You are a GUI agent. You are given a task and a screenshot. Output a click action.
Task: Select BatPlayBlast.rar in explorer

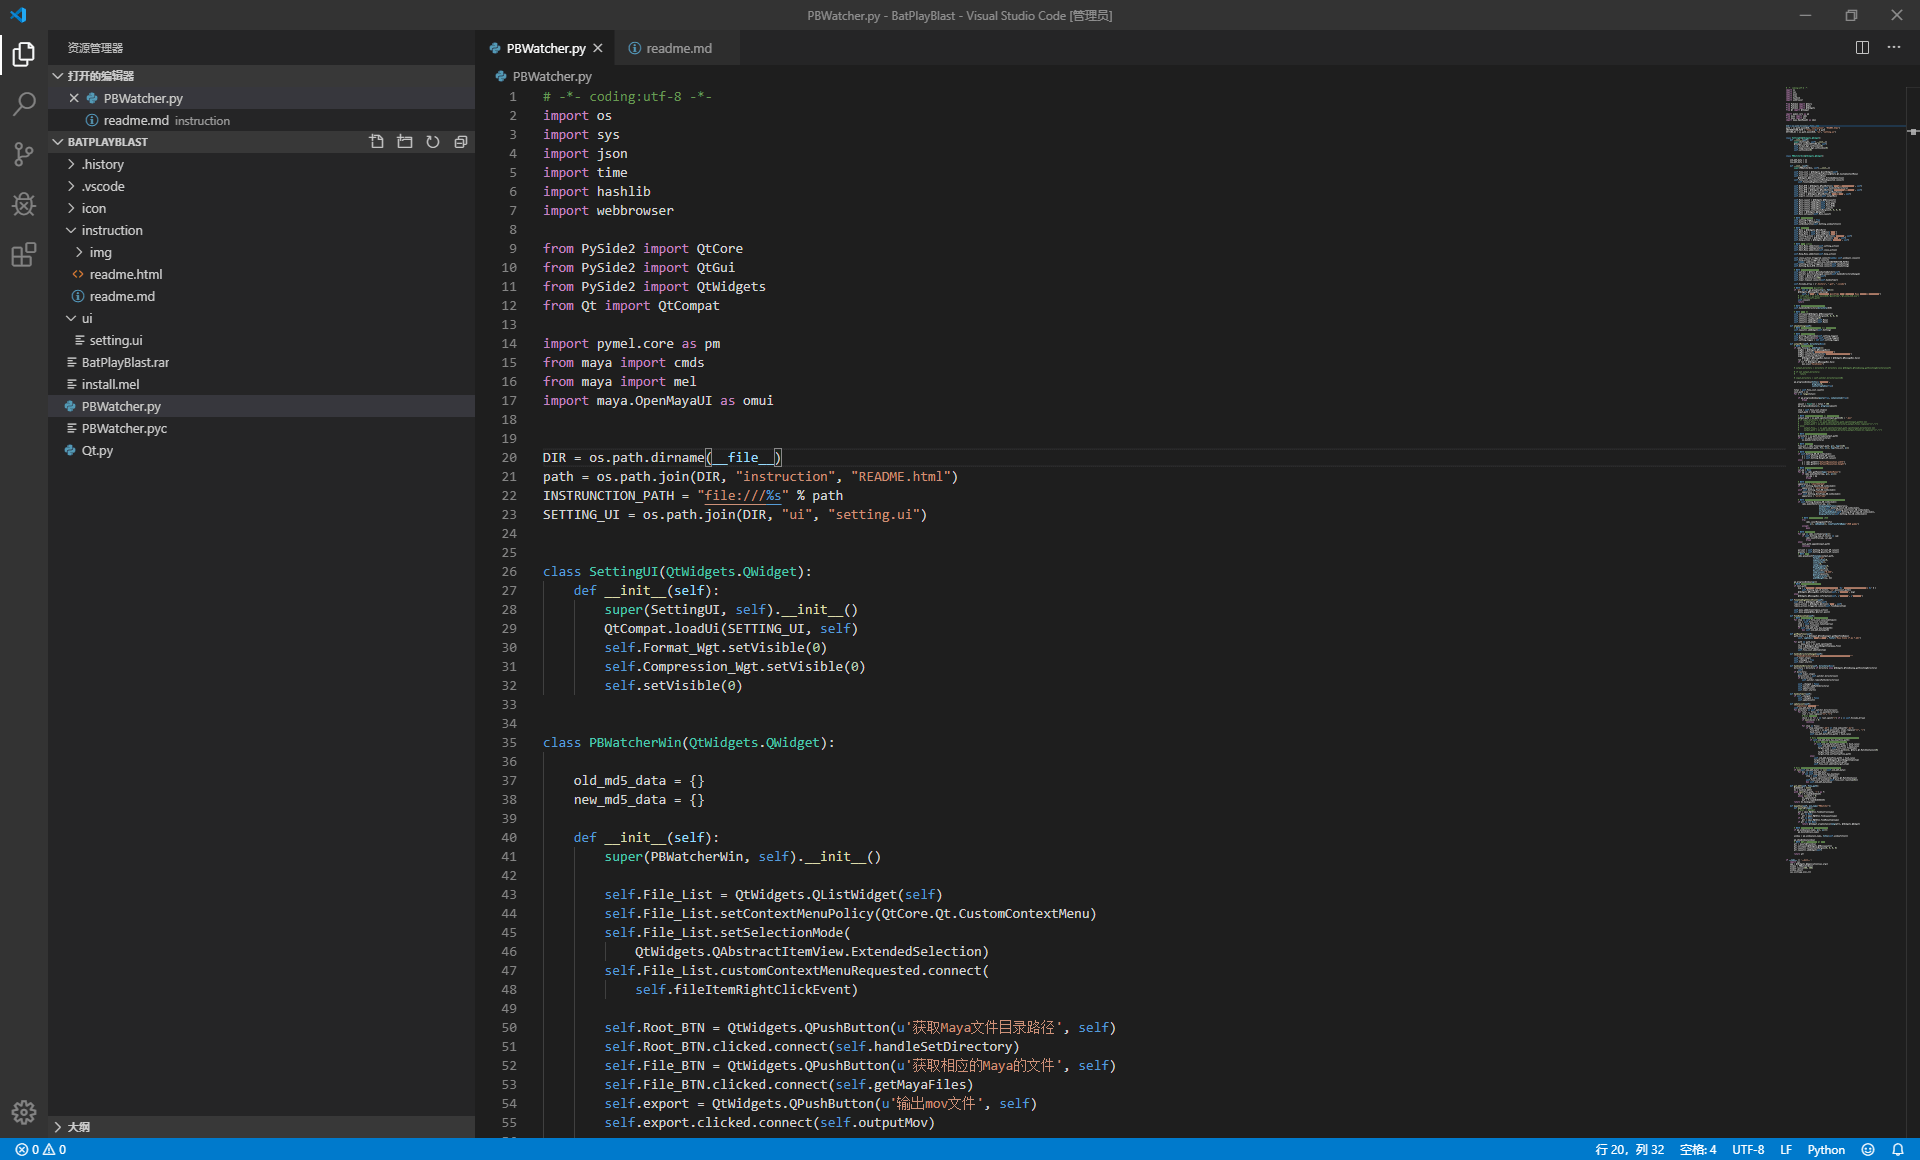pos(261,362)
